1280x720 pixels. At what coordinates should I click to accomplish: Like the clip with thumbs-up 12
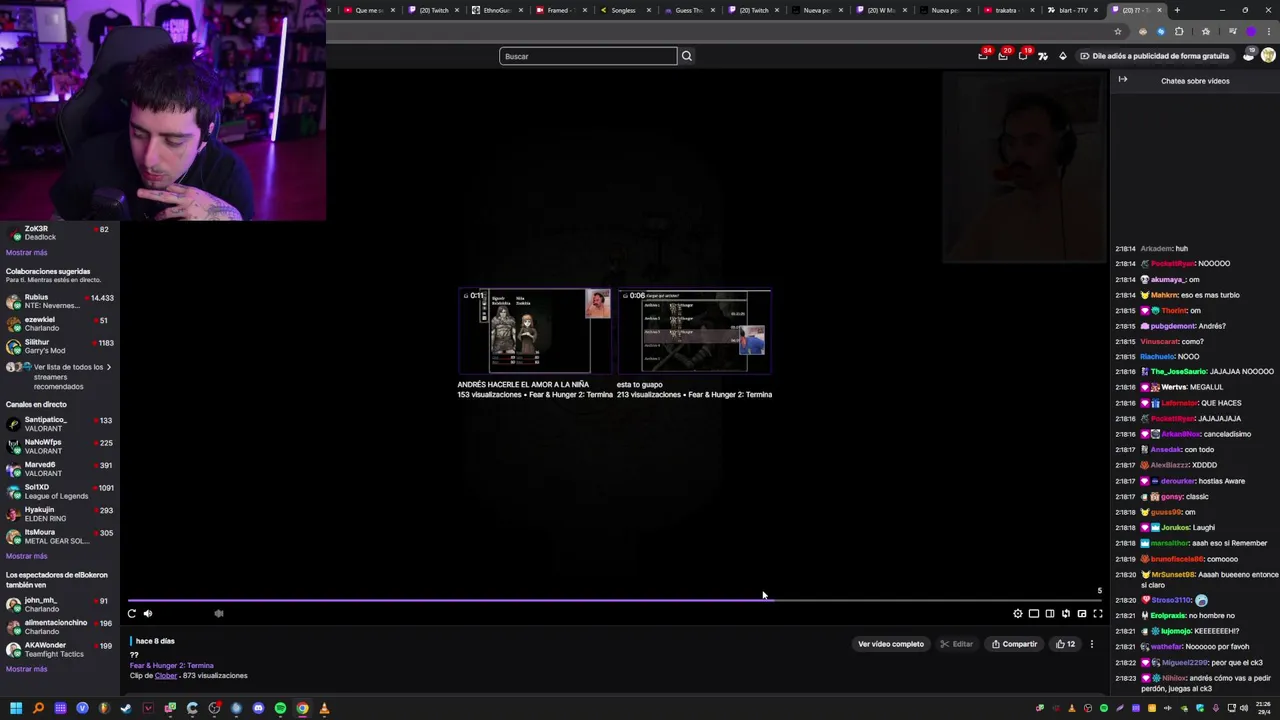click(1066, 644)
